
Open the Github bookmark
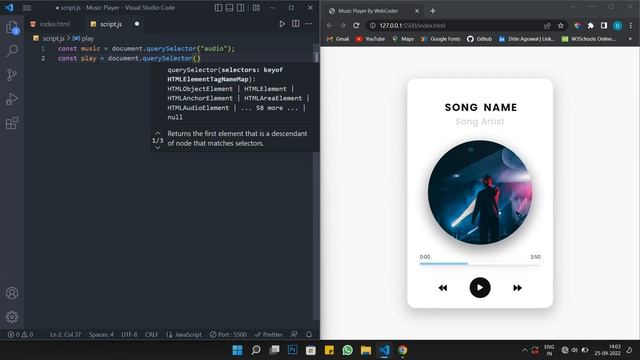[480, 39]
